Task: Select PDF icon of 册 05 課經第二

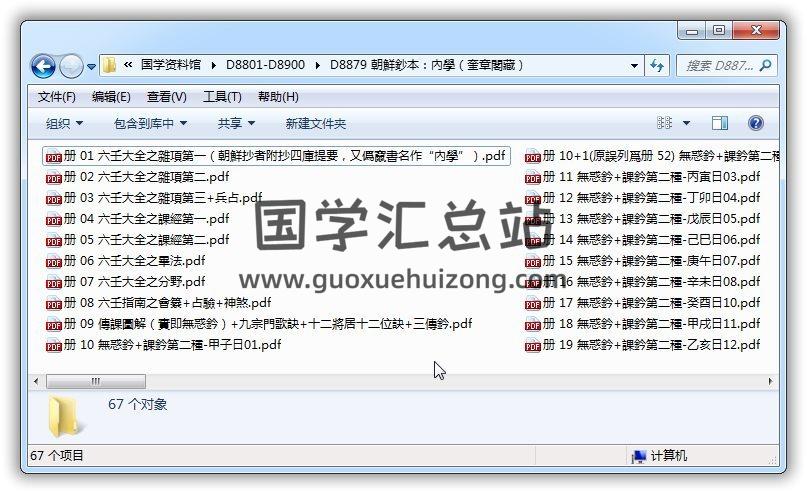Action: click(x=54, y=241)
